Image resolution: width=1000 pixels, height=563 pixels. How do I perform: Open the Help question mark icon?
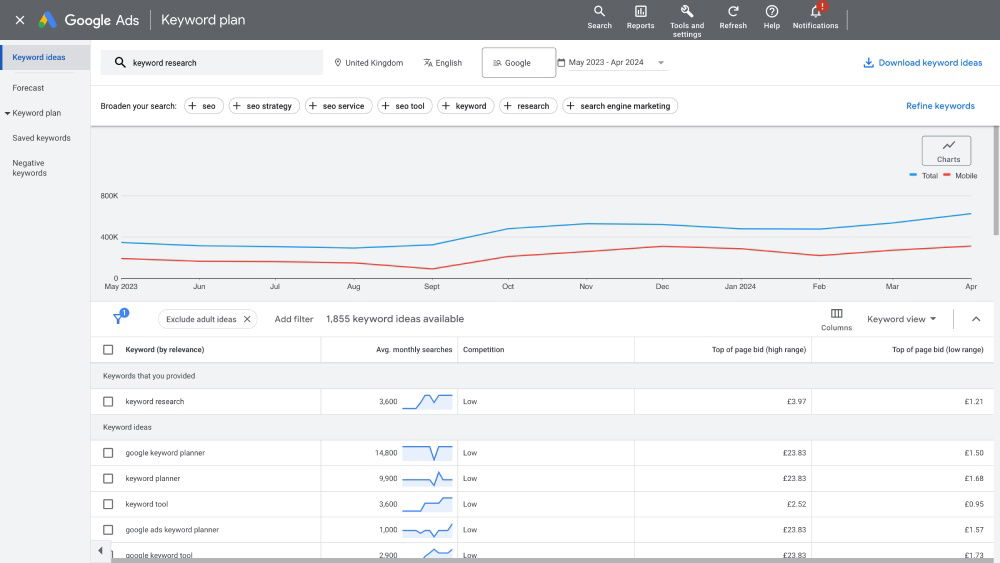[772, 12]
